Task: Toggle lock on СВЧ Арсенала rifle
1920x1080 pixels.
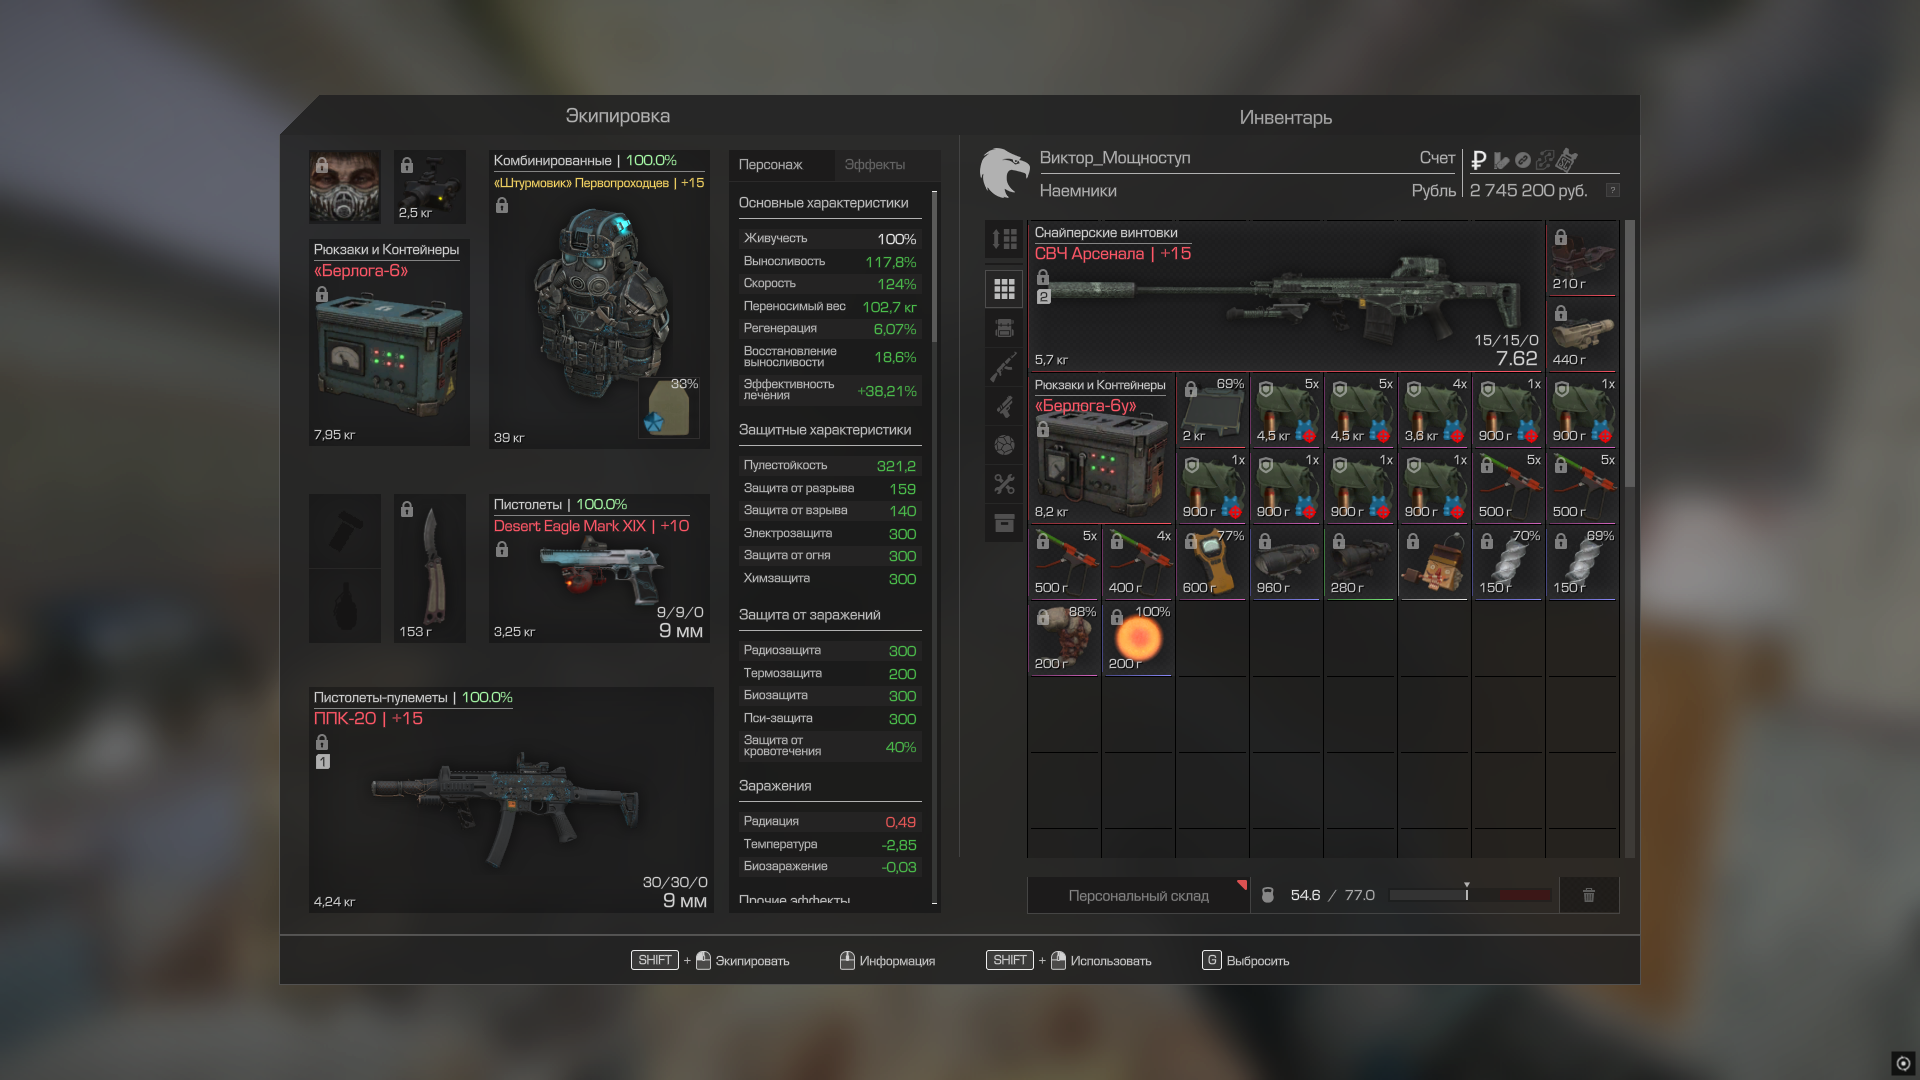Action: [x=1043, y=277]
